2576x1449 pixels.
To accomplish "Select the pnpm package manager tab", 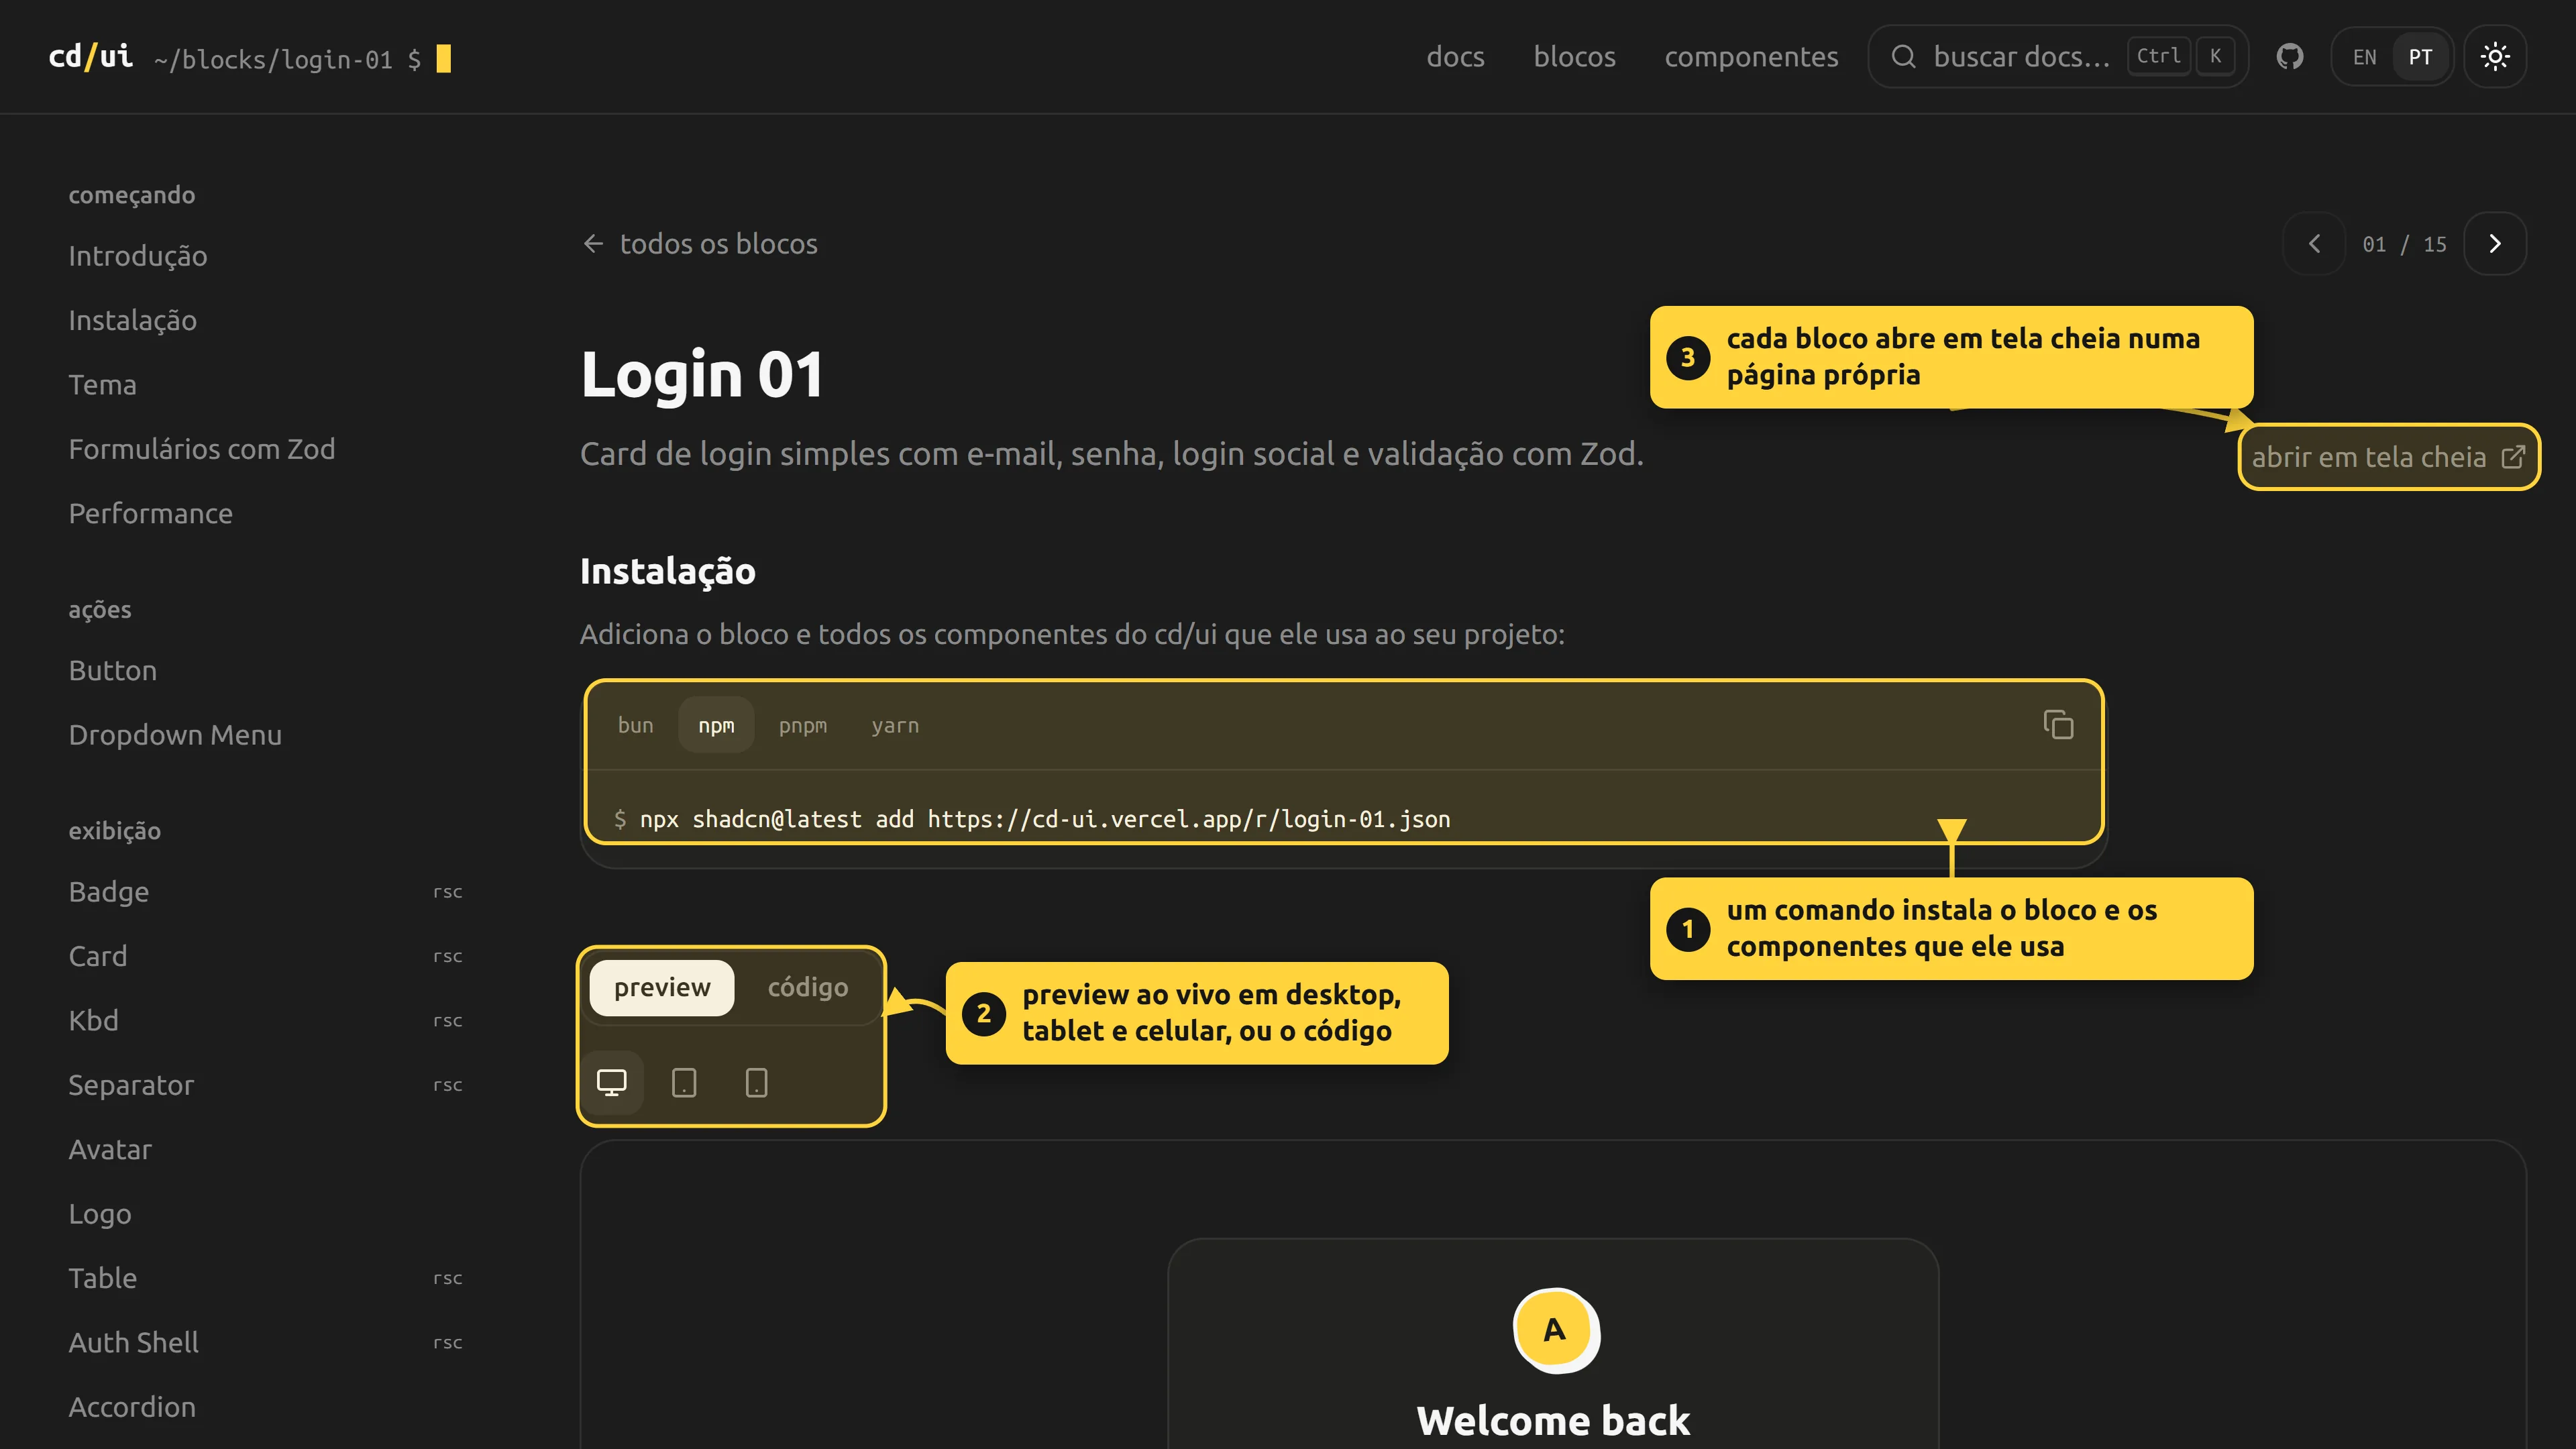I will pyautogui.click(x=802, y=725).
